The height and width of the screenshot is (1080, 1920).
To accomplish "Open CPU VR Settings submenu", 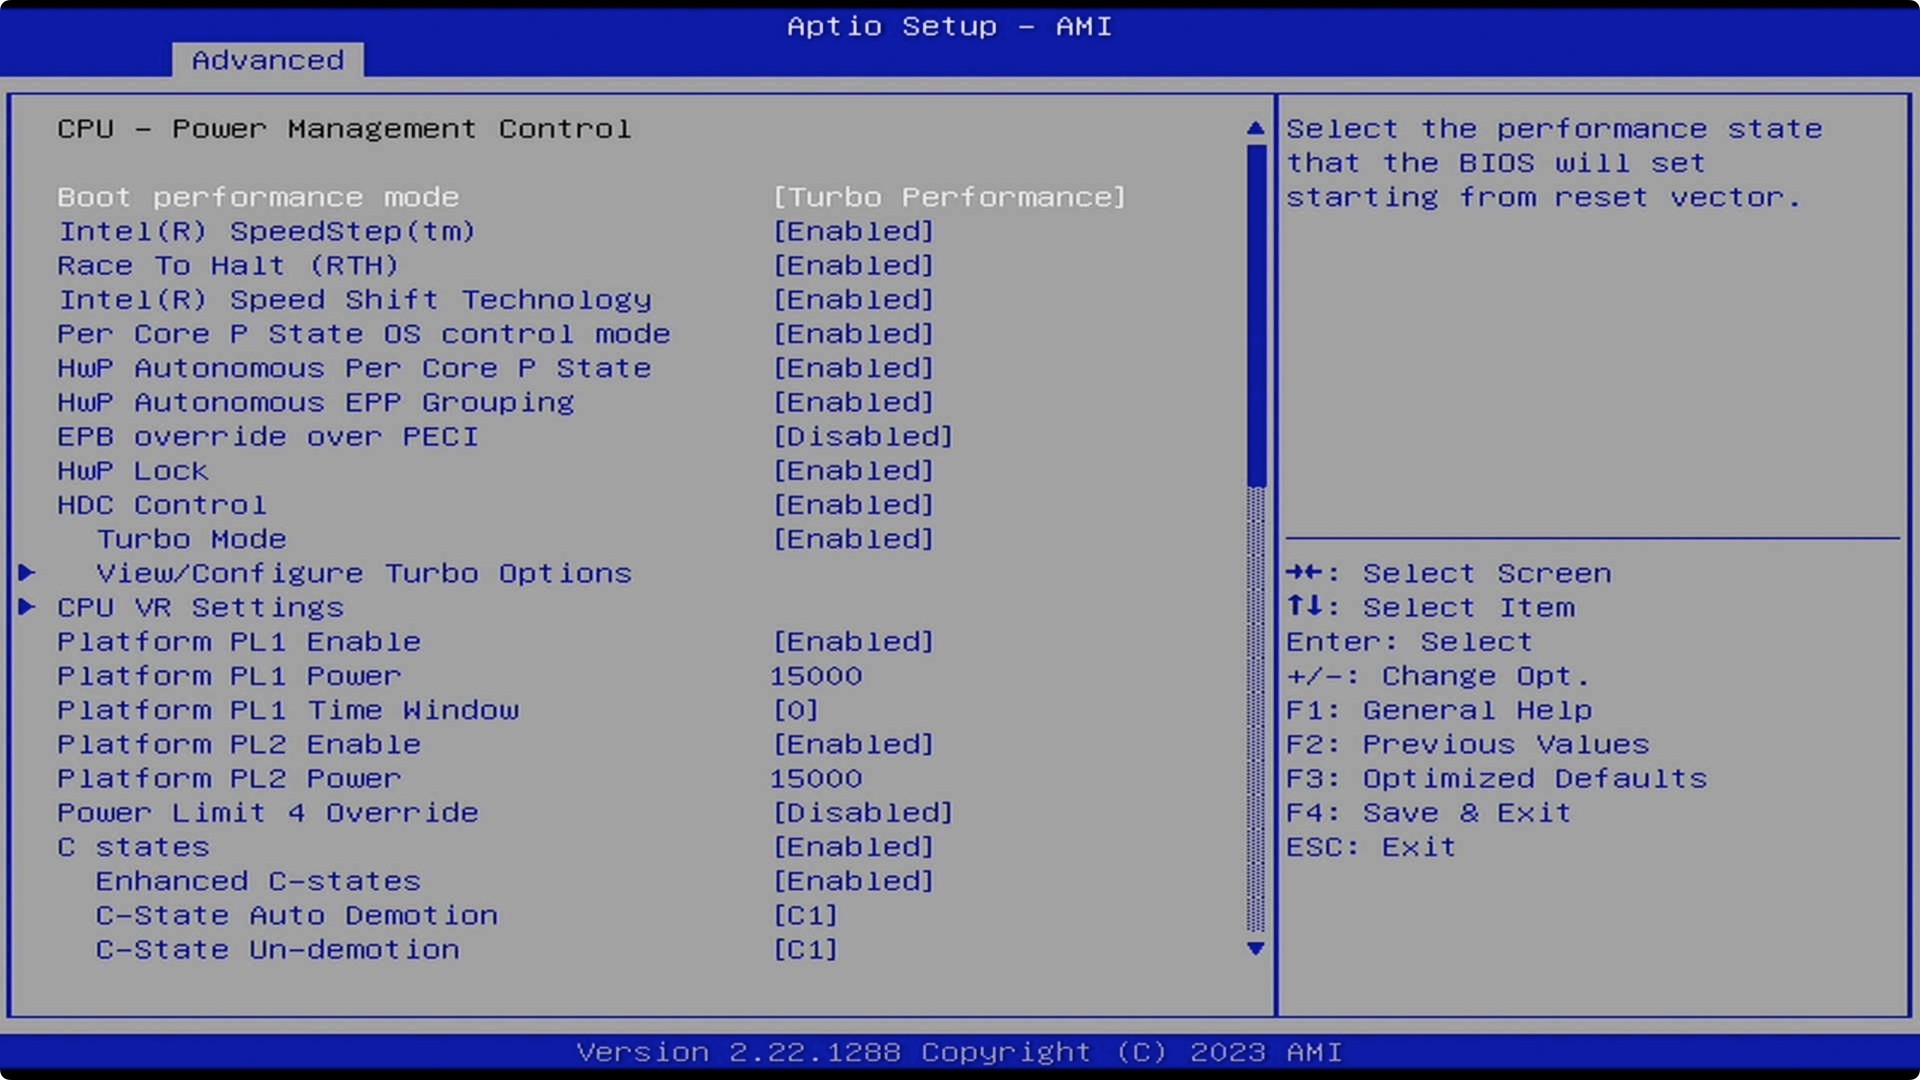I will point(200,607).
